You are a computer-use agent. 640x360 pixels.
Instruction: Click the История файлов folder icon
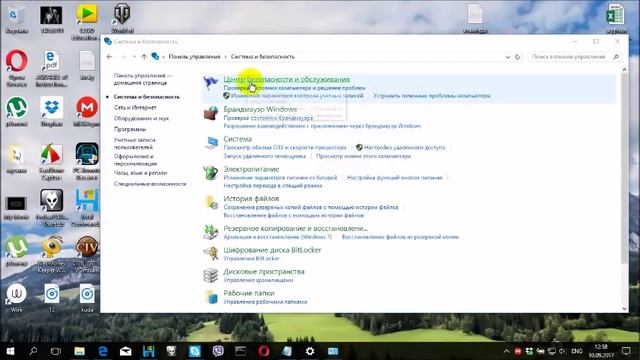tap(211, 202)
